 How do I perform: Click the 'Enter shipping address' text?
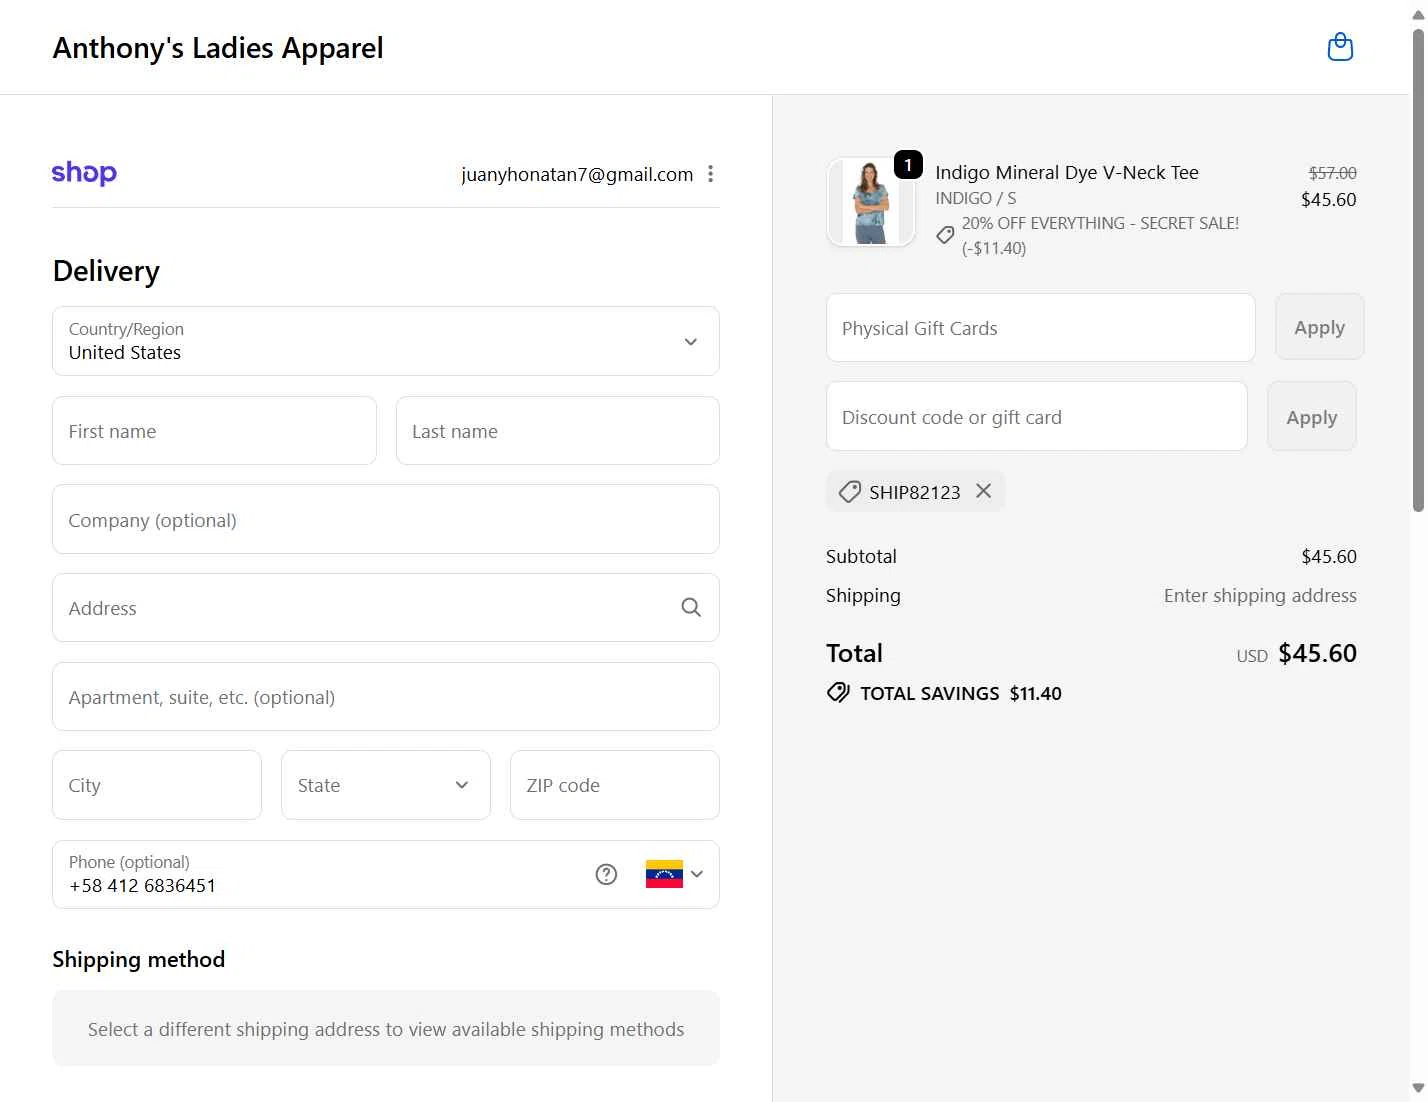pyautogui.click(x=1260, y=595)
